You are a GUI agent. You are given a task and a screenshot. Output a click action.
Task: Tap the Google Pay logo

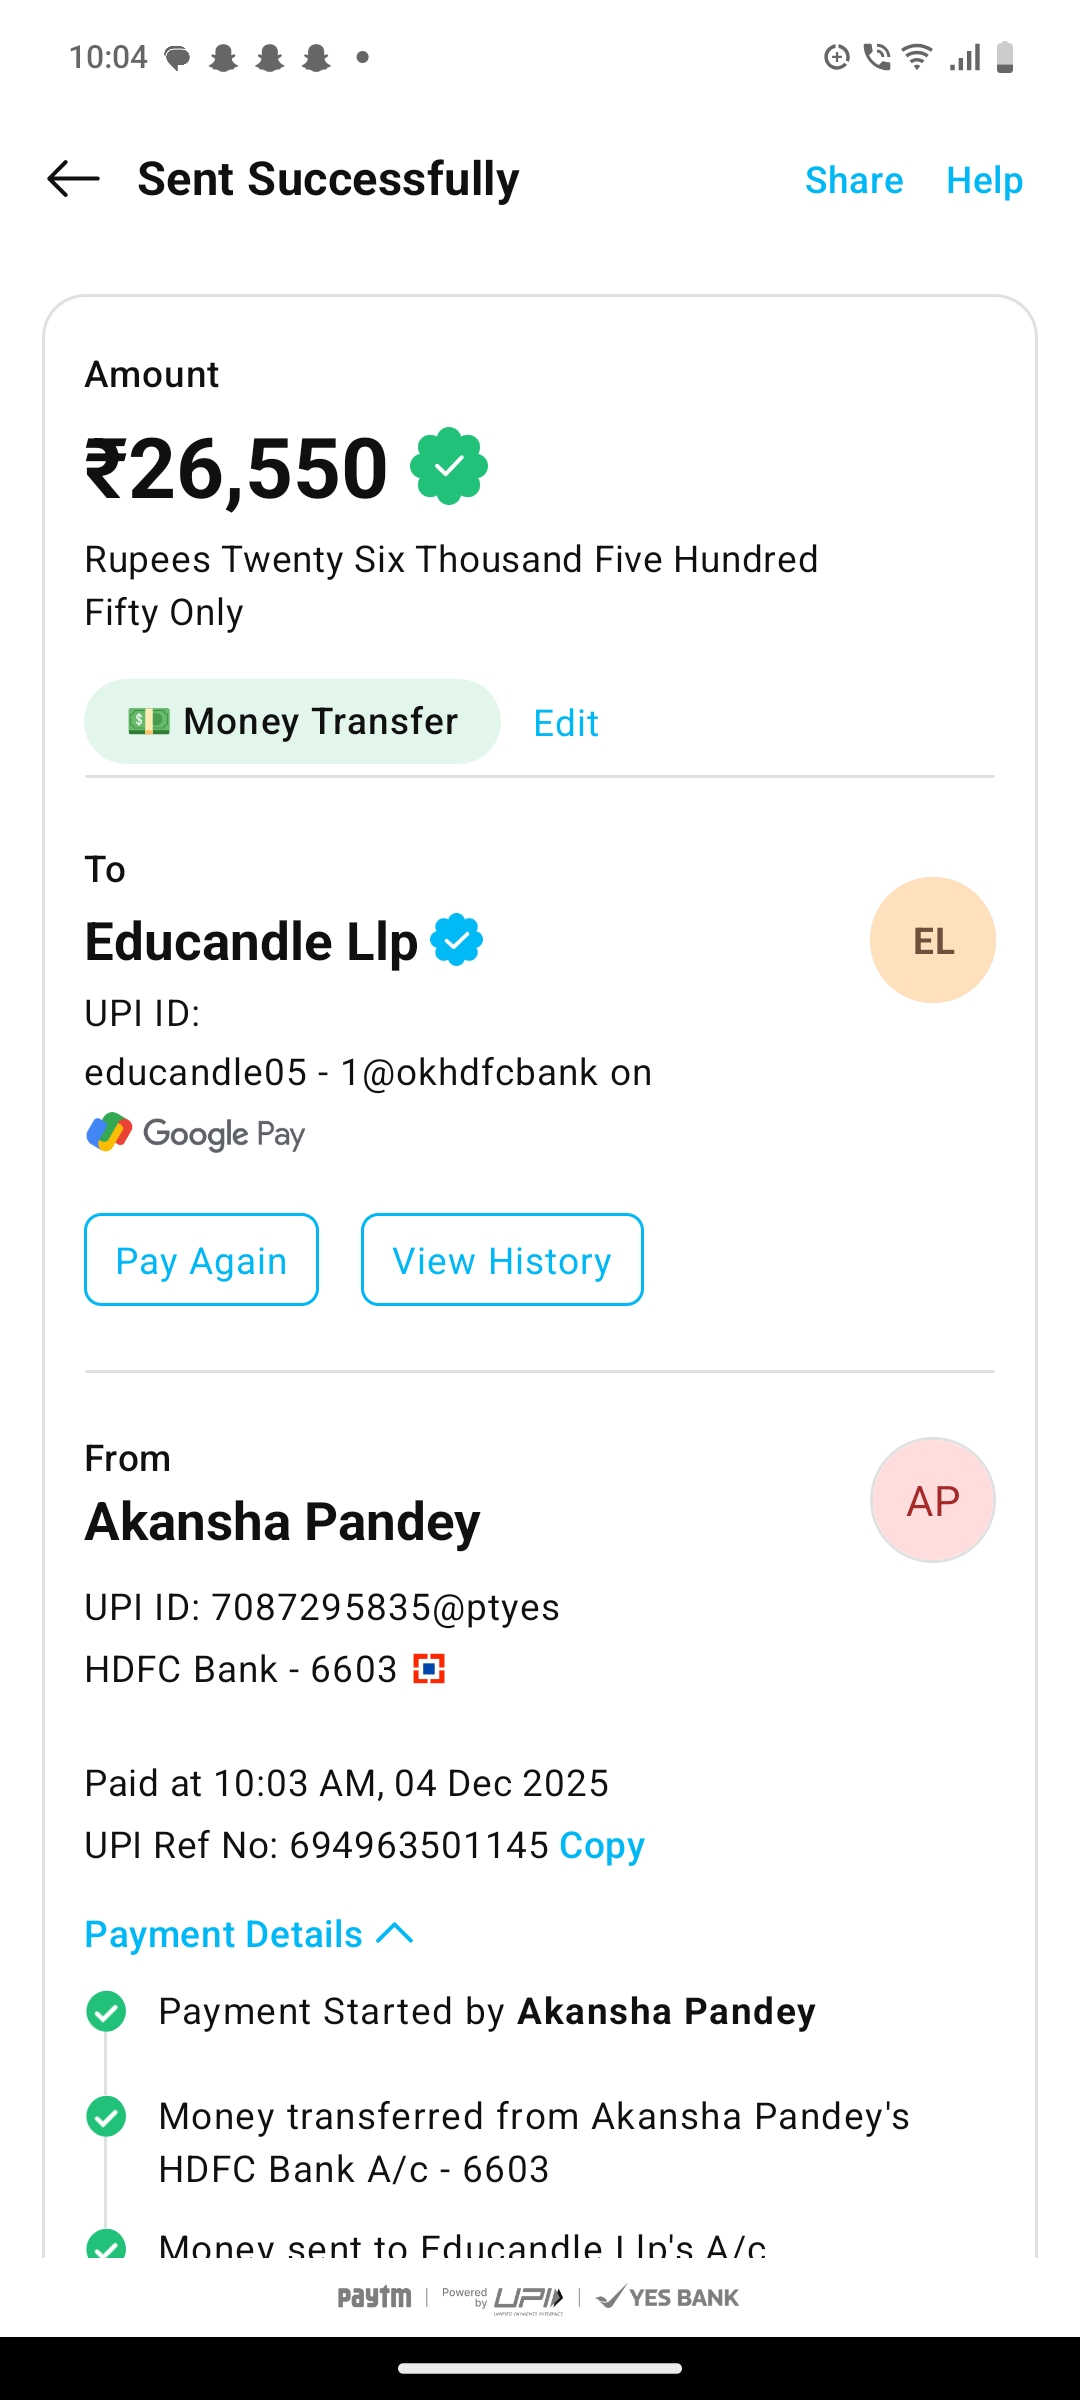pos(196,1133)
